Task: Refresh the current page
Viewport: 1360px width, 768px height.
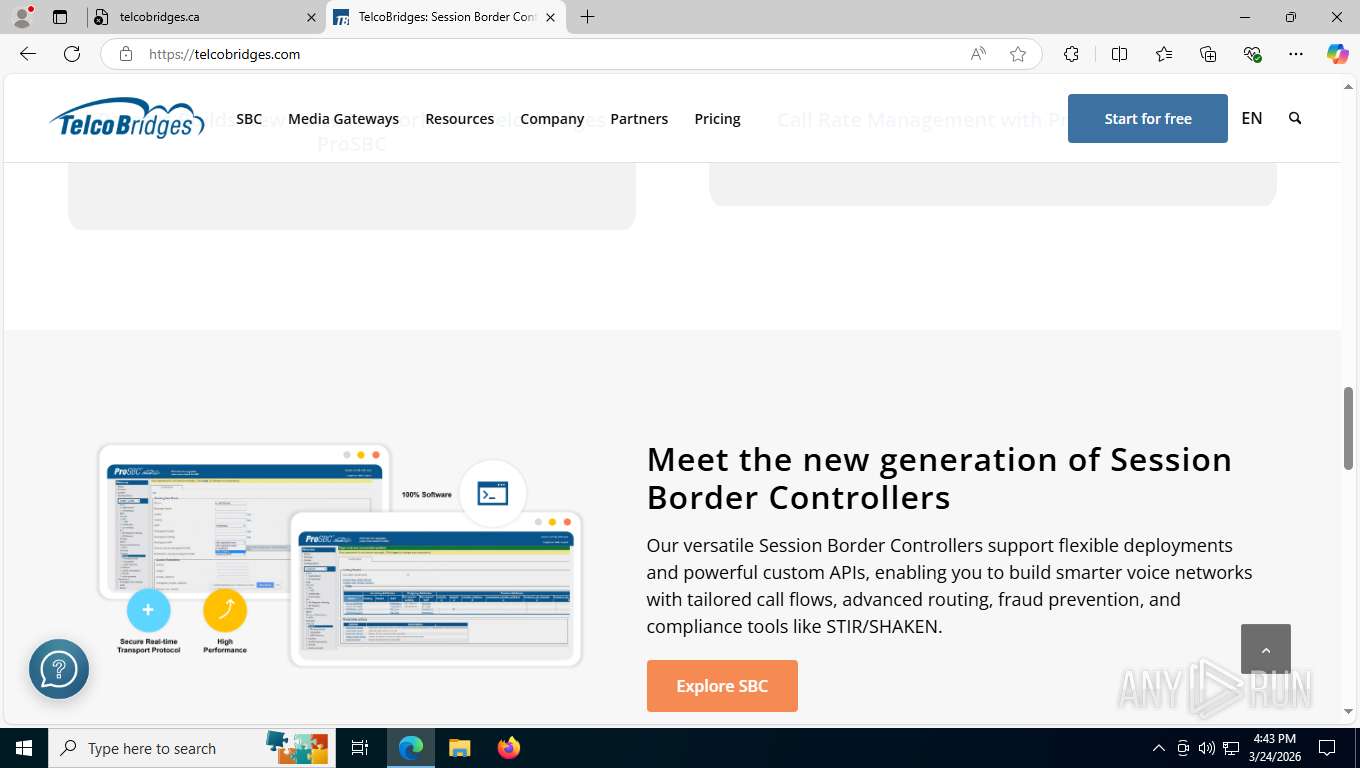Action: (x=72, y=54)
